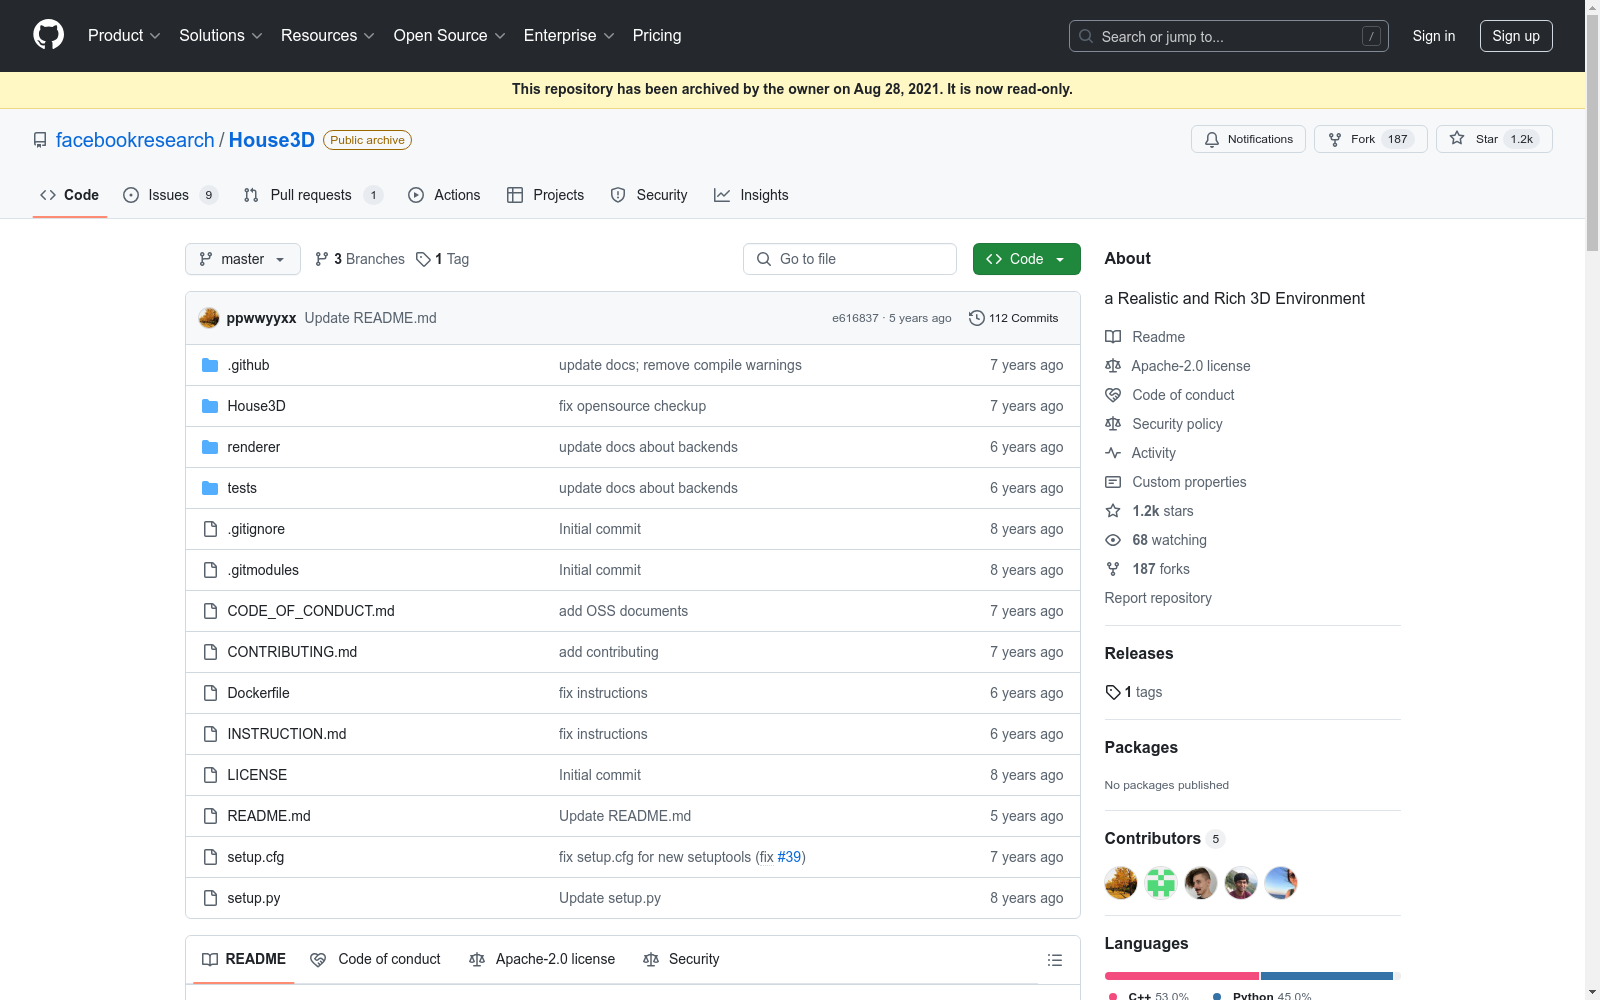The image size is (1600, 1000).
Task: Expand the Solutions menu
Action: point(221,36)
